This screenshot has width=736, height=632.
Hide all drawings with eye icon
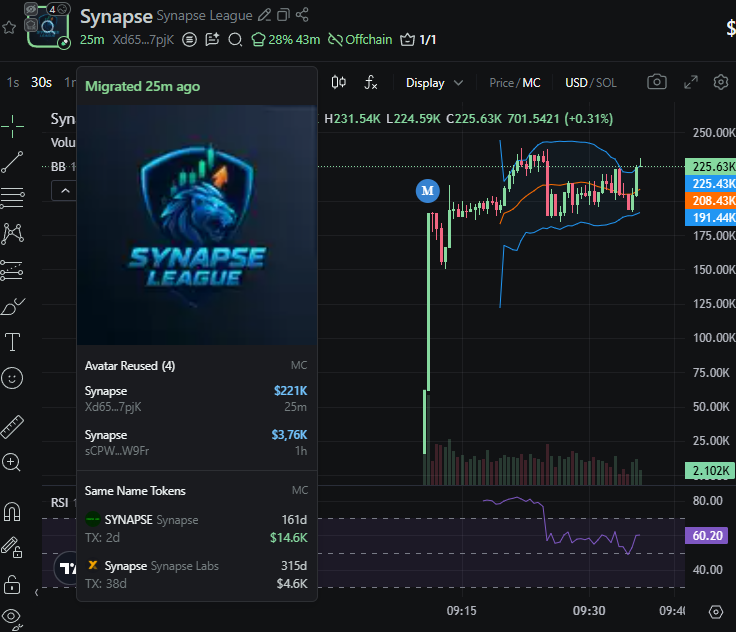tap(13, 616)
